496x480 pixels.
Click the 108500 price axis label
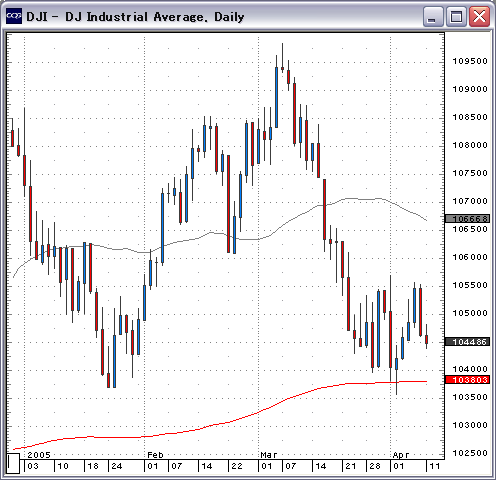(x=470, y=117)
